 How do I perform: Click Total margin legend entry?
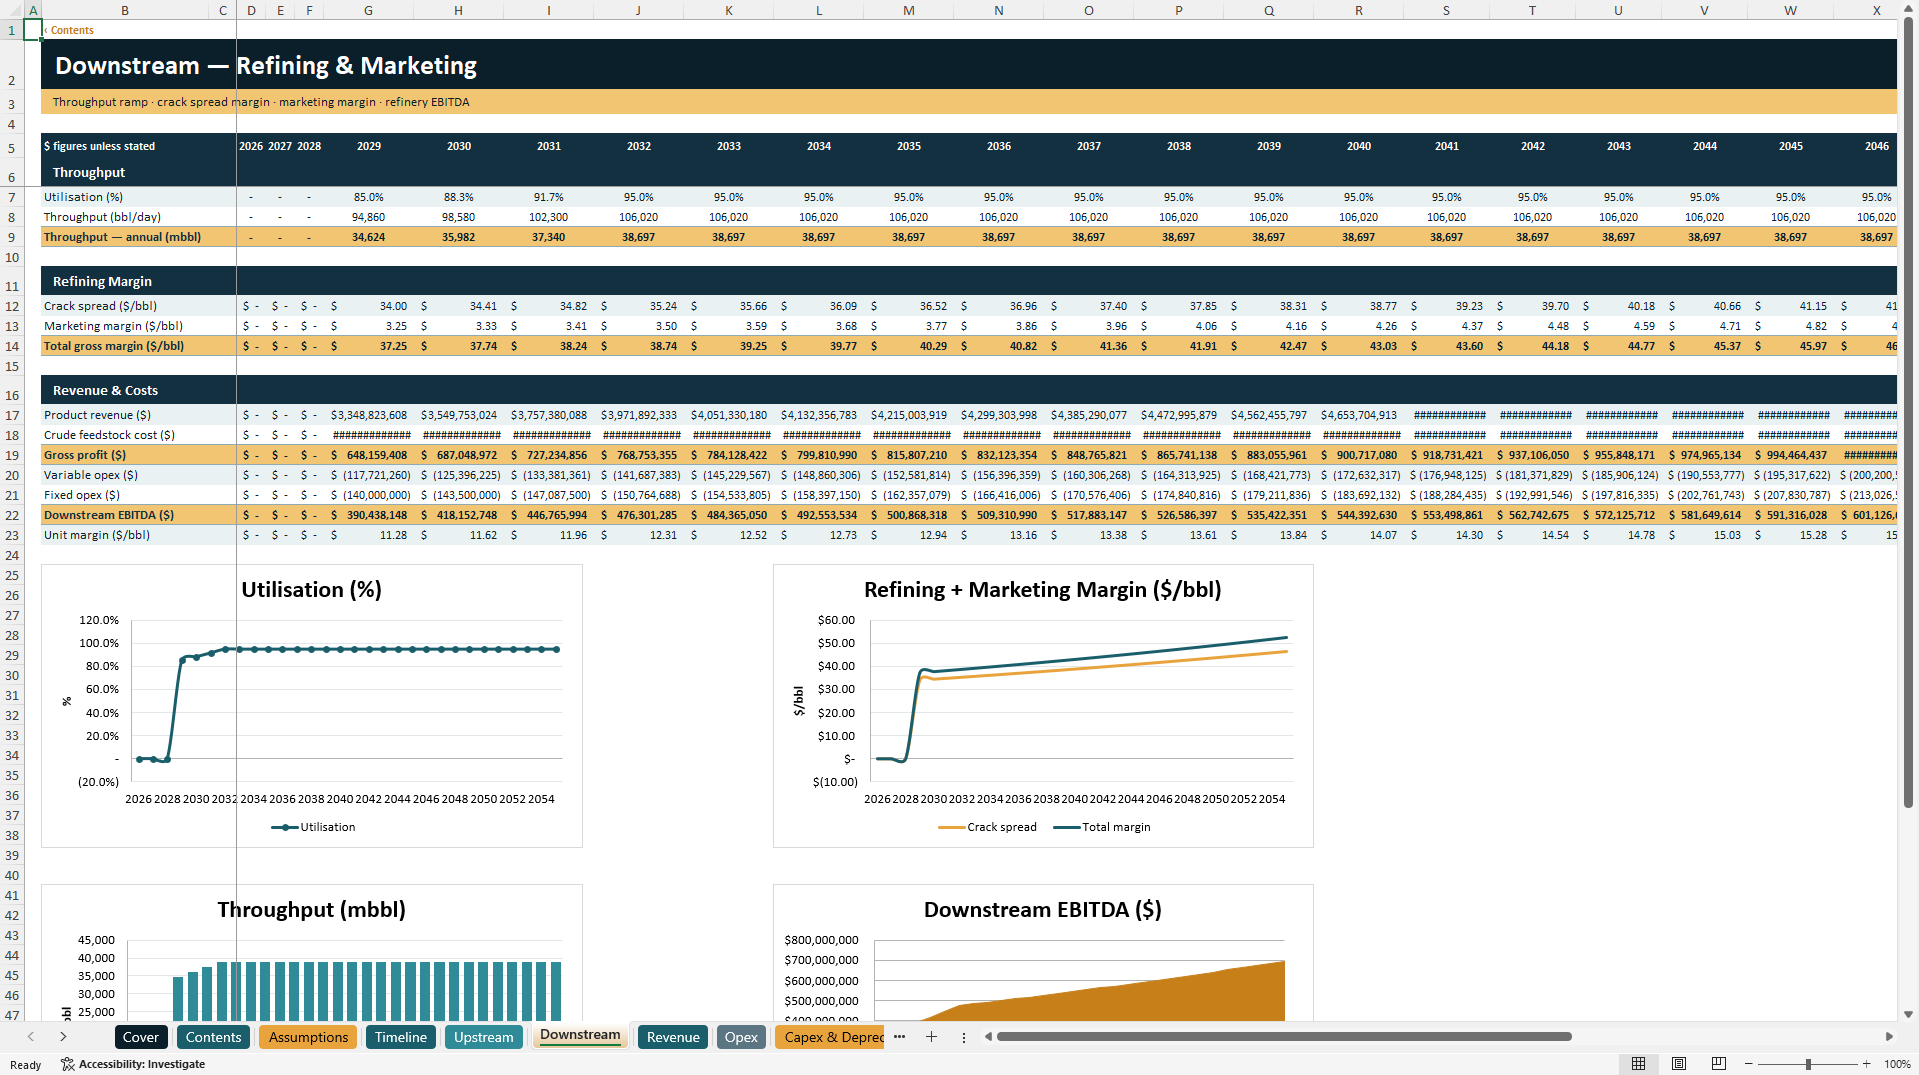[x=1102, y=827]
